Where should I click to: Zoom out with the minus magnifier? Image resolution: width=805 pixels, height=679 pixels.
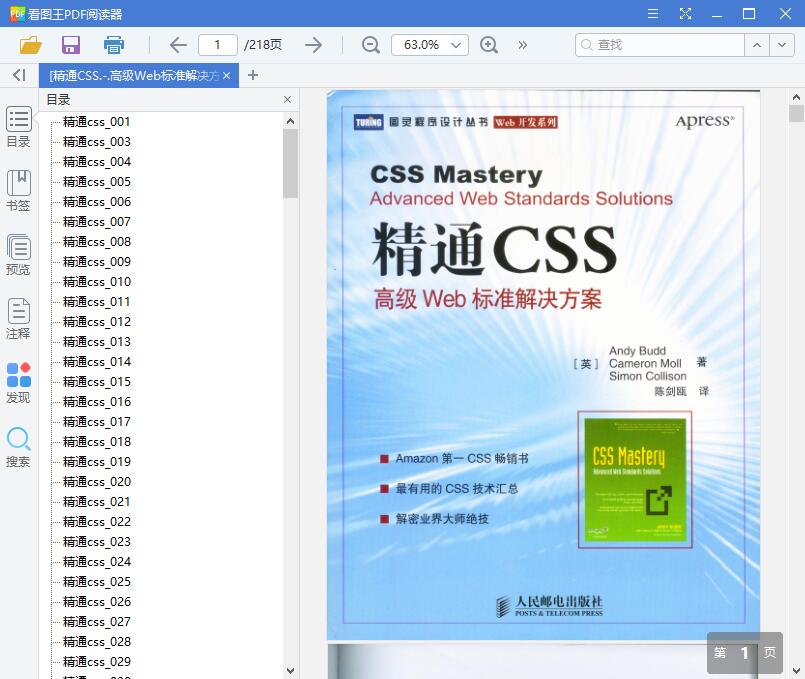[x=370, y=45]
